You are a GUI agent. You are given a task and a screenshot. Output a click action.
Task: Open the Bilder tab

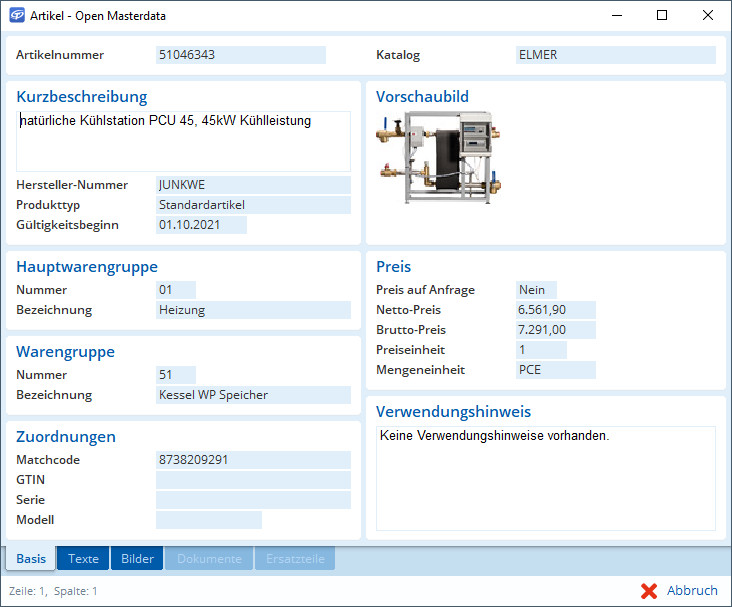[x=137, y=559]
